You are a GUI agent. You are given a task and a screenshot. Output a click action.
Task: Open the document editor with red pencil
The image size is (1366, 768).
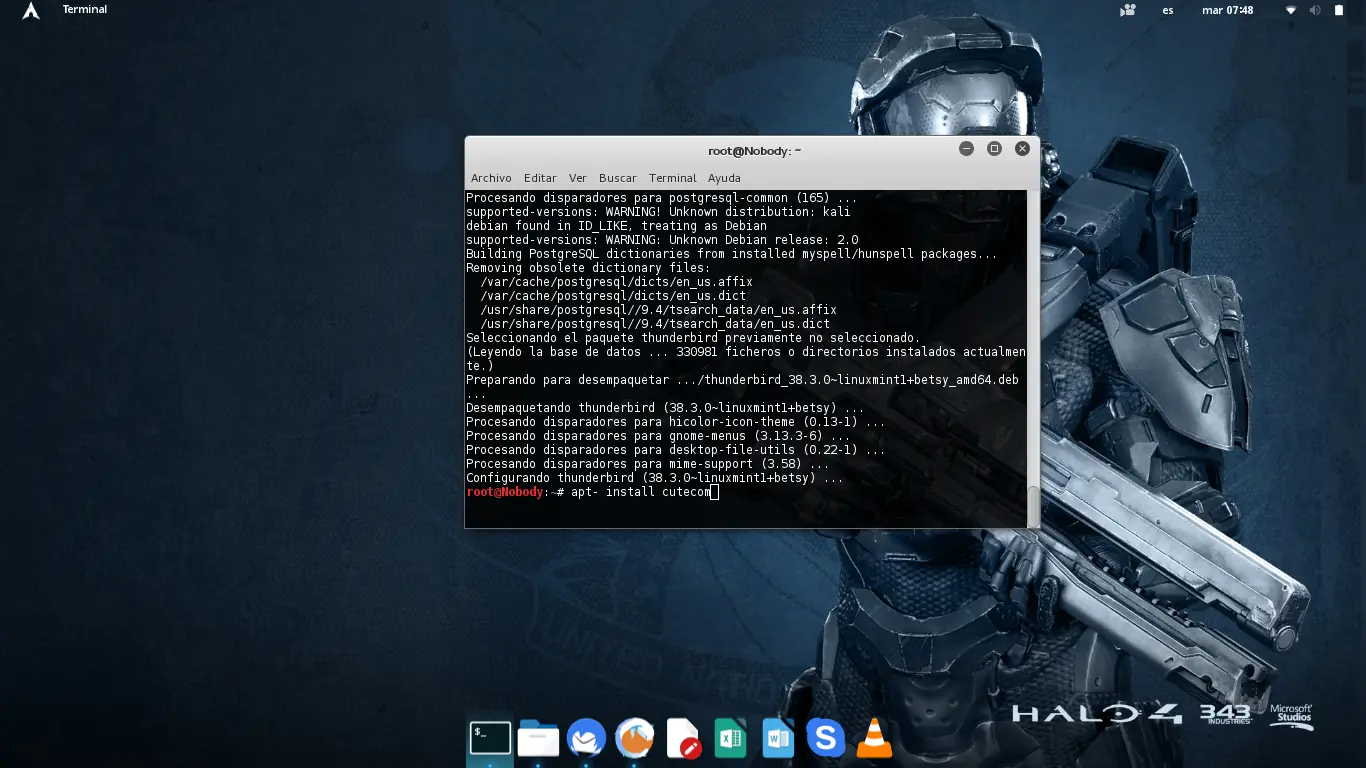pyautogui.click(x=682, y=739)
